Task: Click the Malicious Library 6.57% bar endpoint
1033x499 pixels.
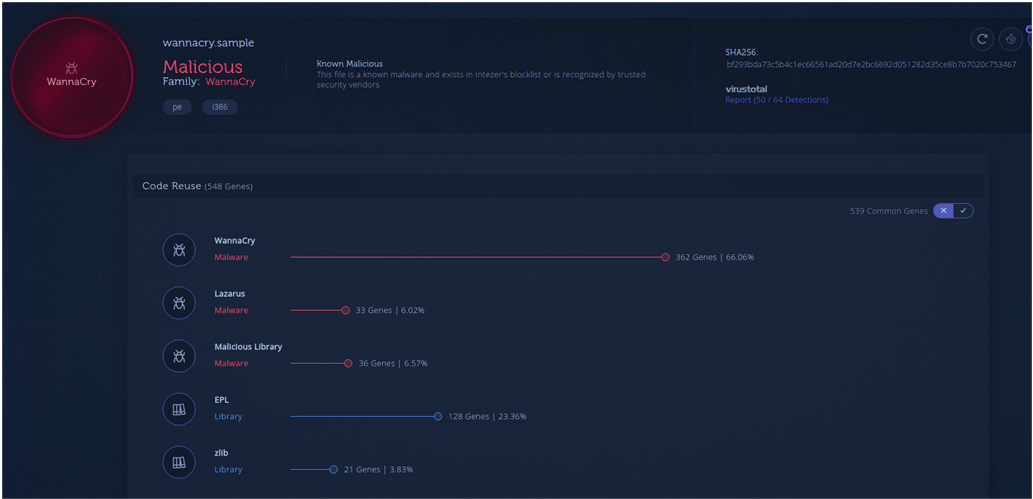Action: [x=349, y=363]
